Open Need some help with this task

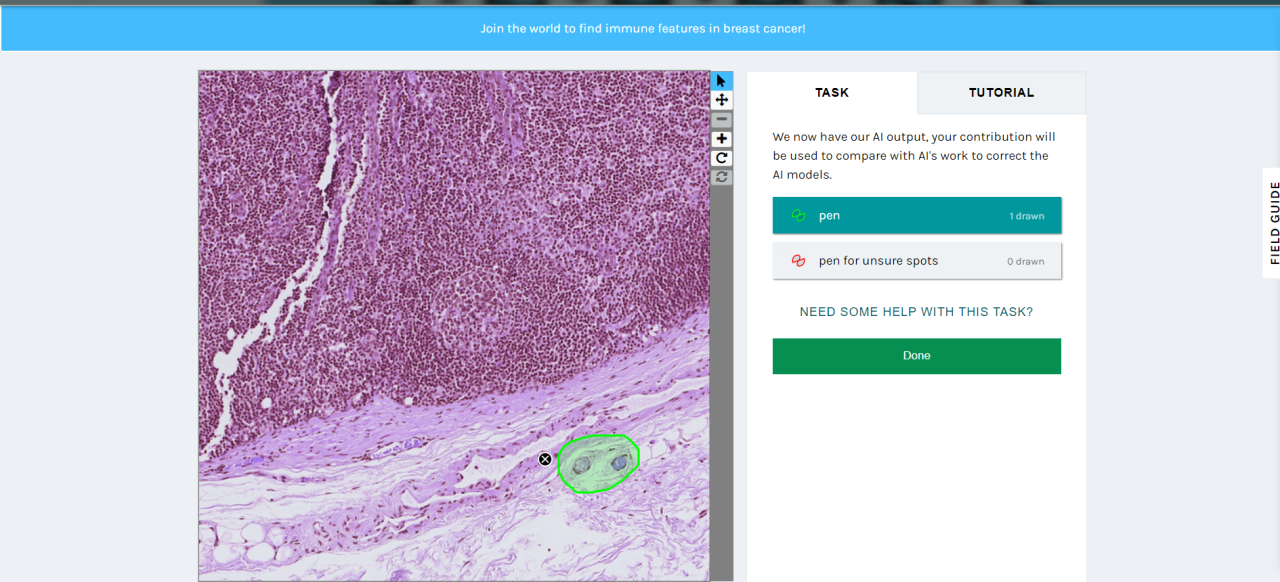[x=916, y=312]
